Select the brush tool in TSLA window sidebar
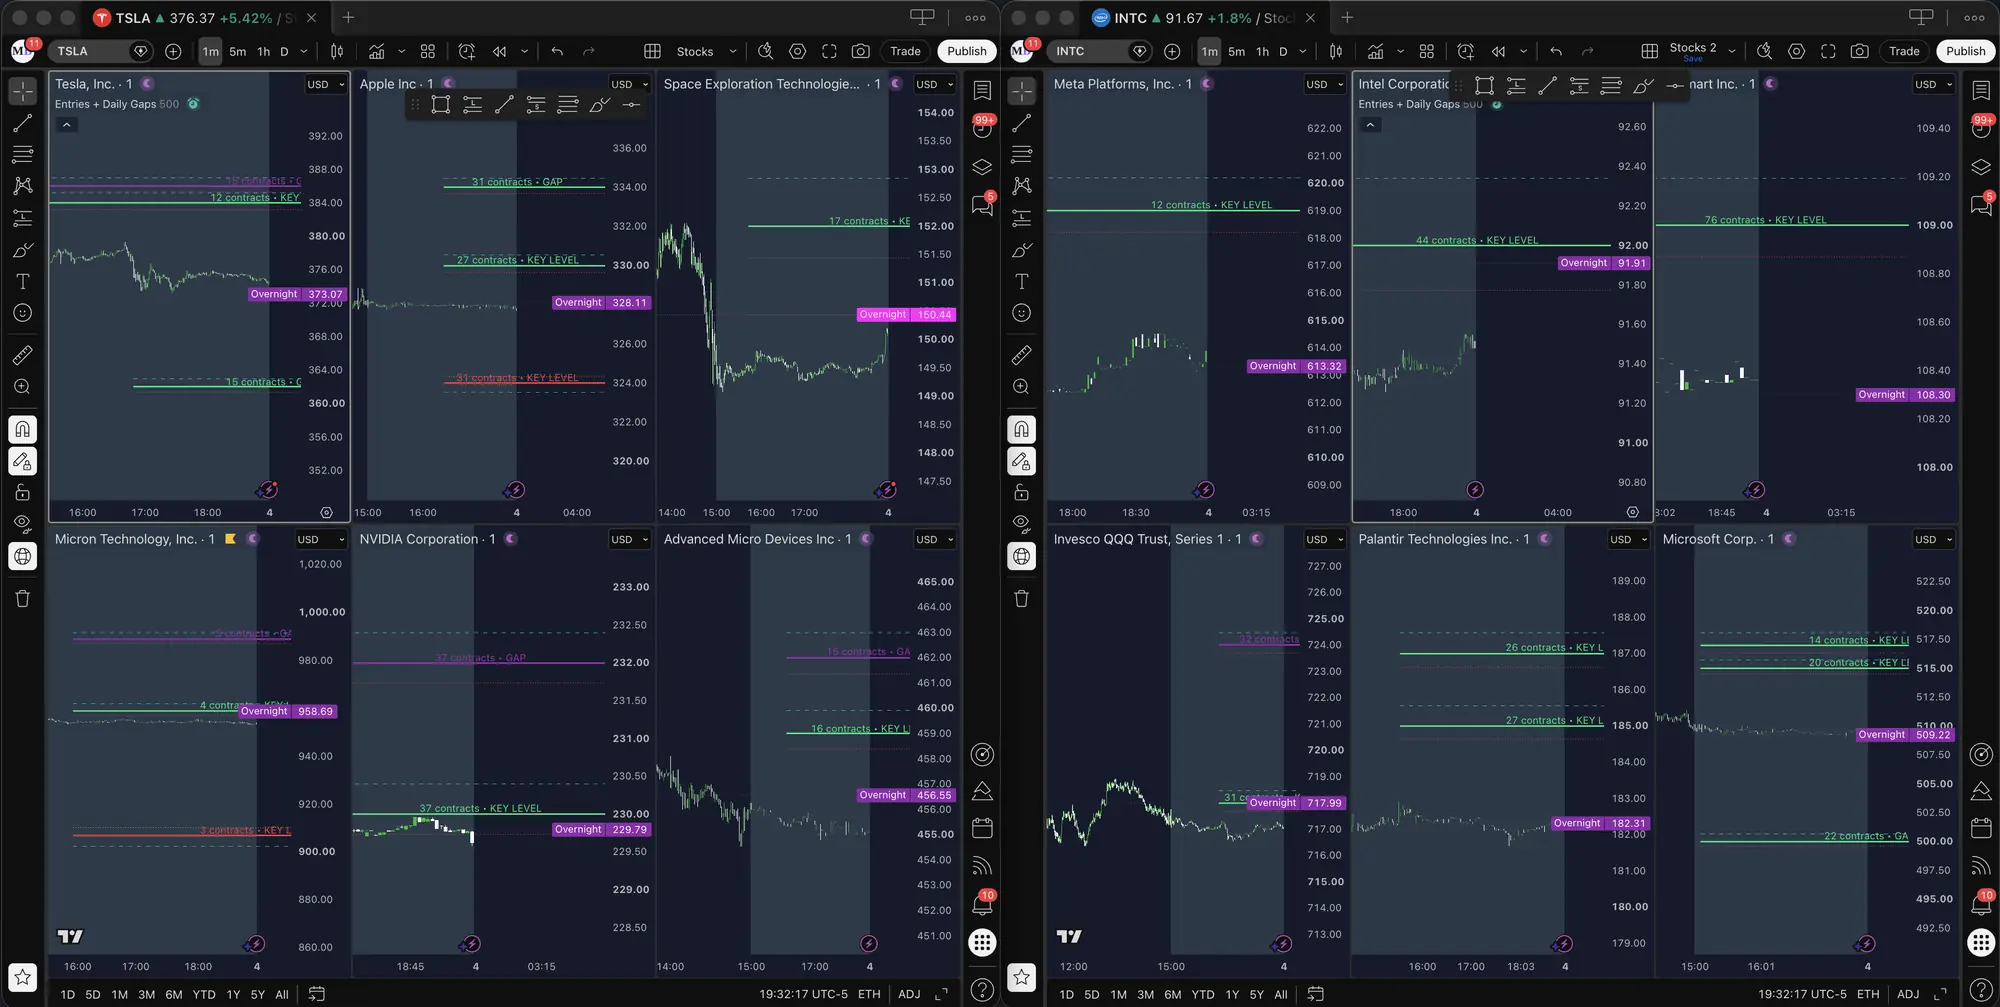The width and height of the screenshot is (2000, 1007). (x=22, y=250)
